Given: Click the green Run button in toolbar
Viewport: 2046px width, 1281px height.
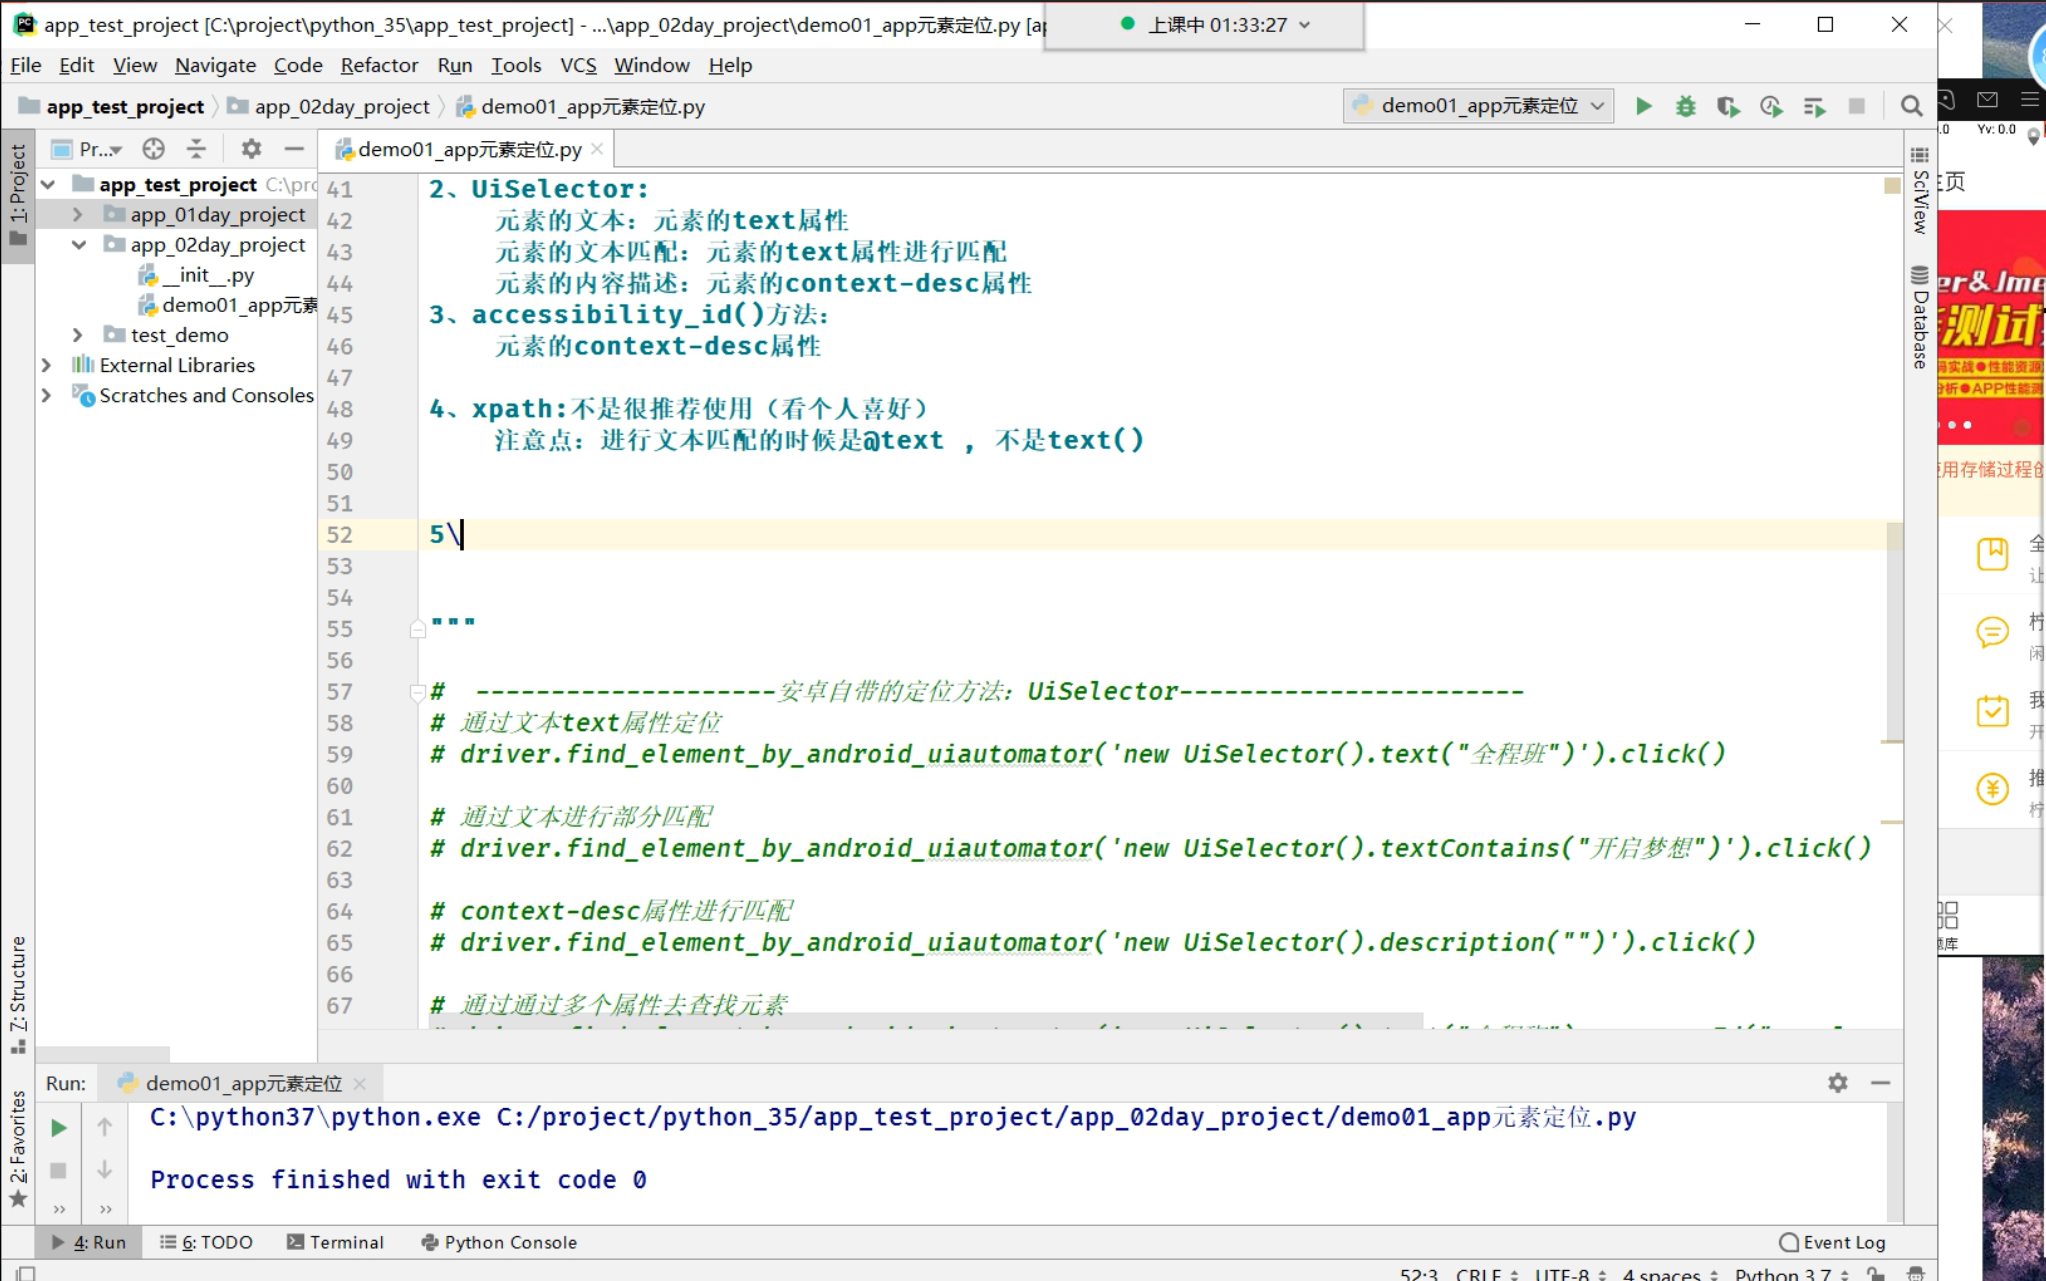Looking at the screenshot, I should [x=1643, y=106].
